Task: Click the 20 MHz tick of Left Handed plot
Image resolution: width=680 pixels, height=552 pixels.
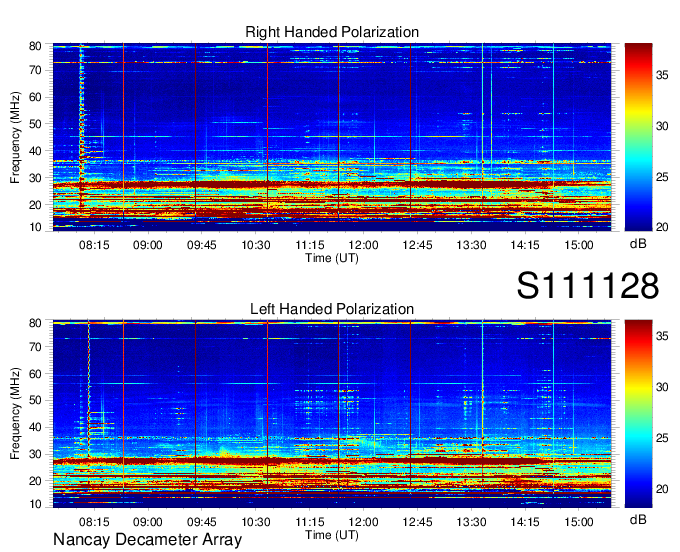Action: (35, 481)
